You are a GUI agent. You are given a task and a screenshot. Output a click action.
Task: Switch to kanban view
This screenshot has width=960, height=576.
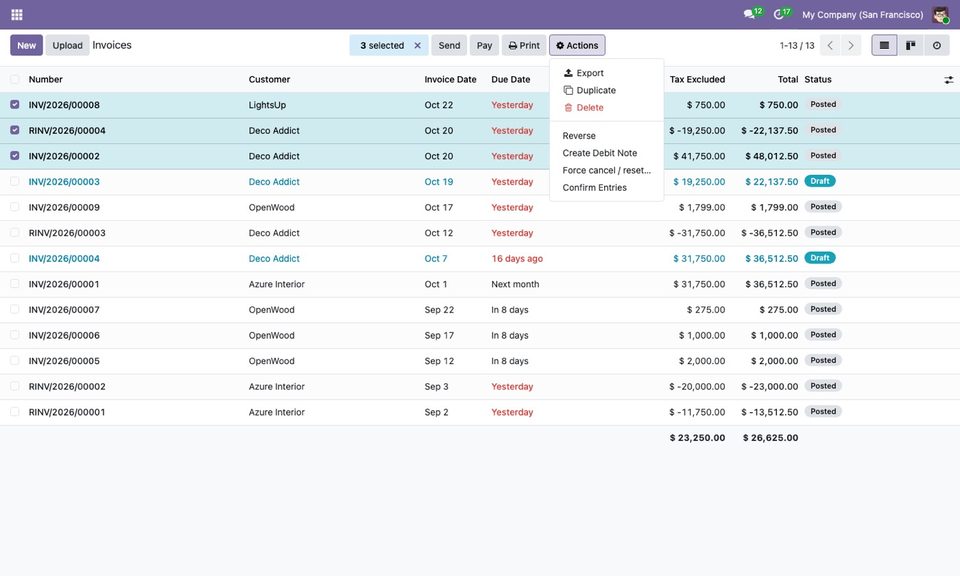910,45
